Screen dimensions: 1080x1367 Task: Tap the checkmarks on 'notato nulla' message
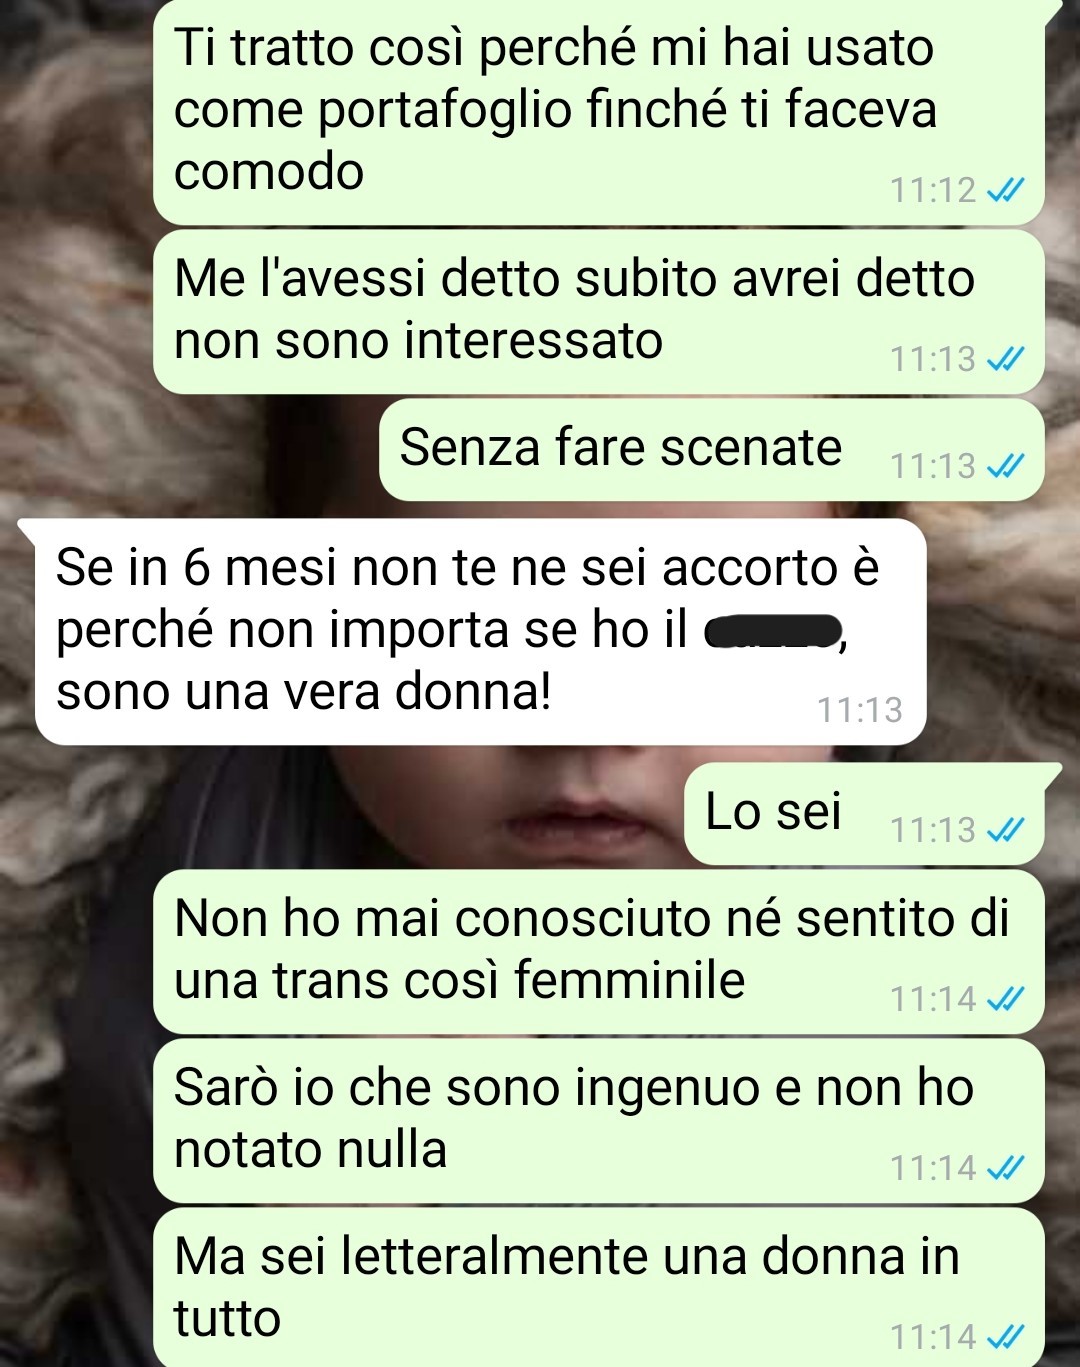1005,1168
